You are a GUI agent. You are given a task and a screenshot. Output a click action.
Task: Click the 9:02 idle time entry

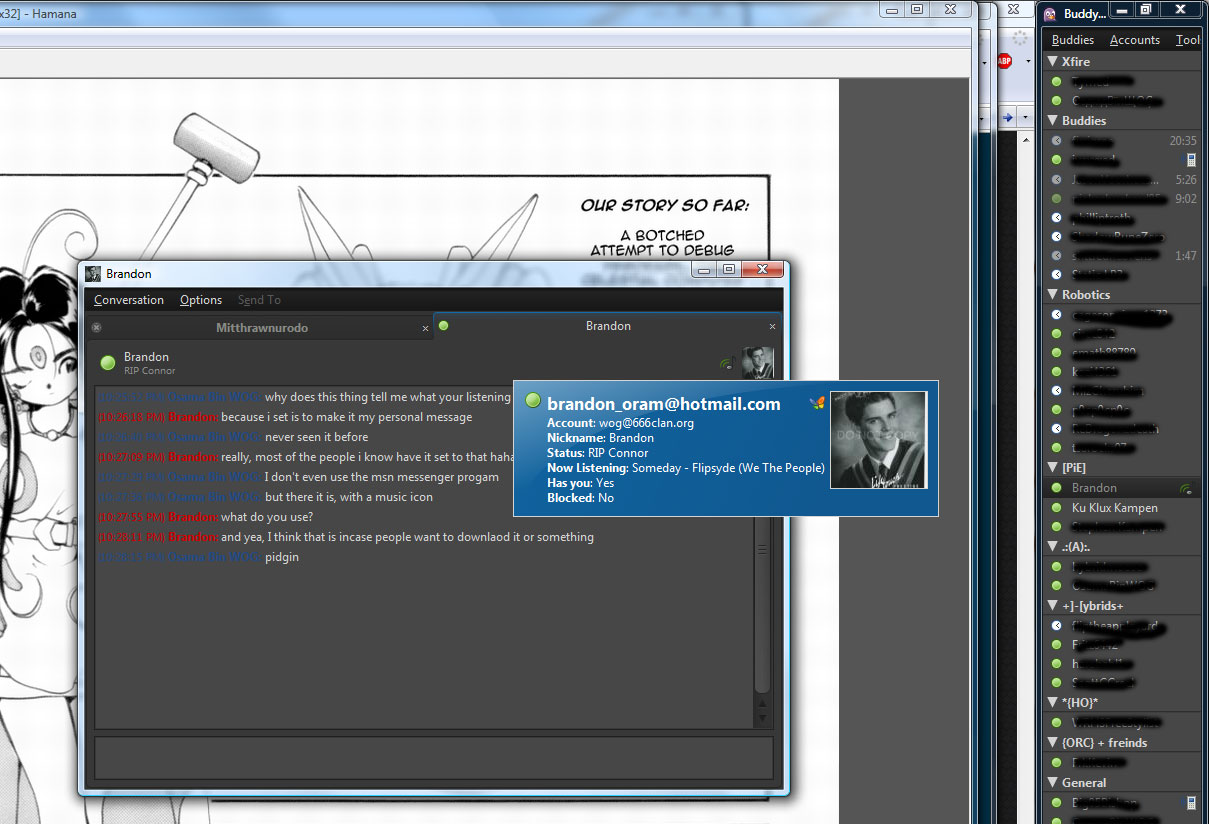click(1186, 199)
